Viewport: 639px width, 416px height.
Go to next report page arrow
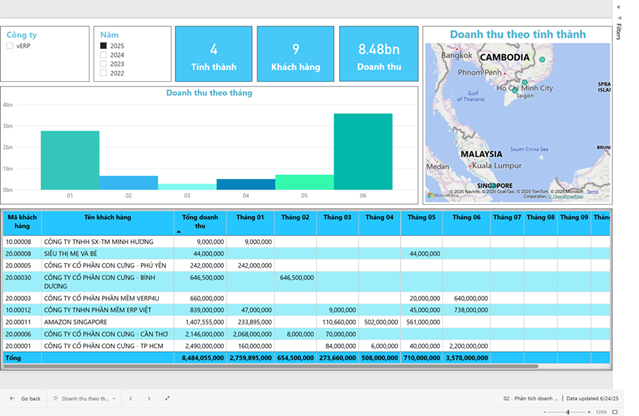pos(149,398)
